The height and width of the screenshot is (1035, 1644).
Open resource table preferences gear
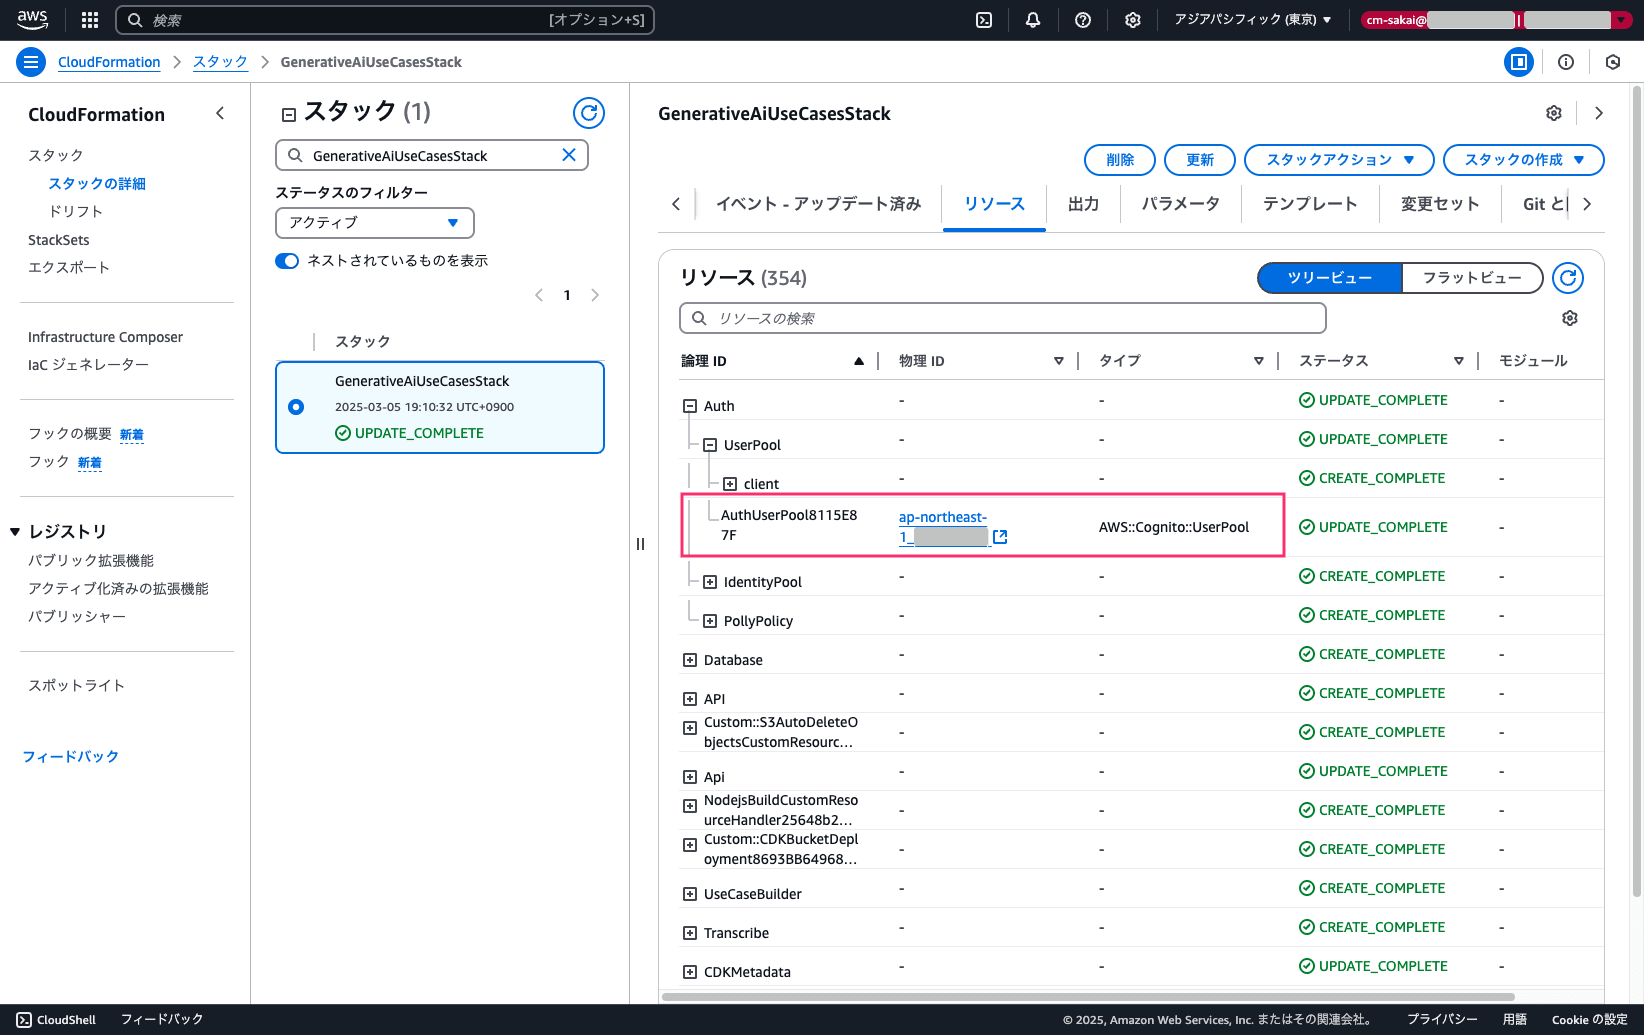1570,318
